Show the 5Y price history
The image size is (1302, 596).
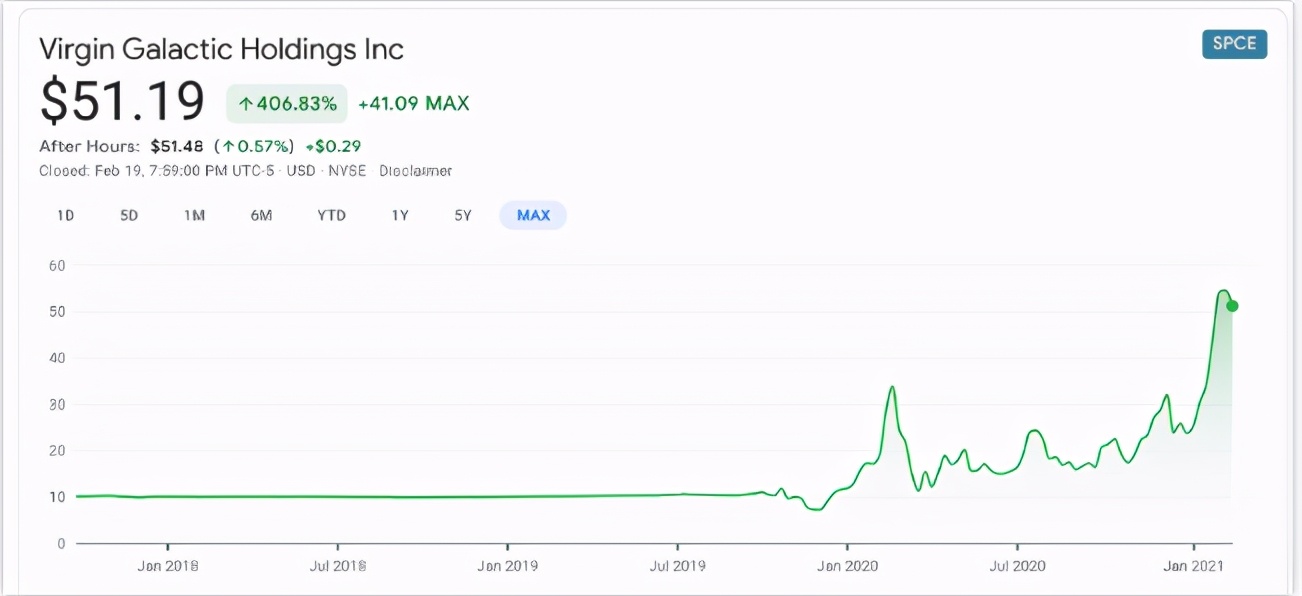tap(462, 215)
